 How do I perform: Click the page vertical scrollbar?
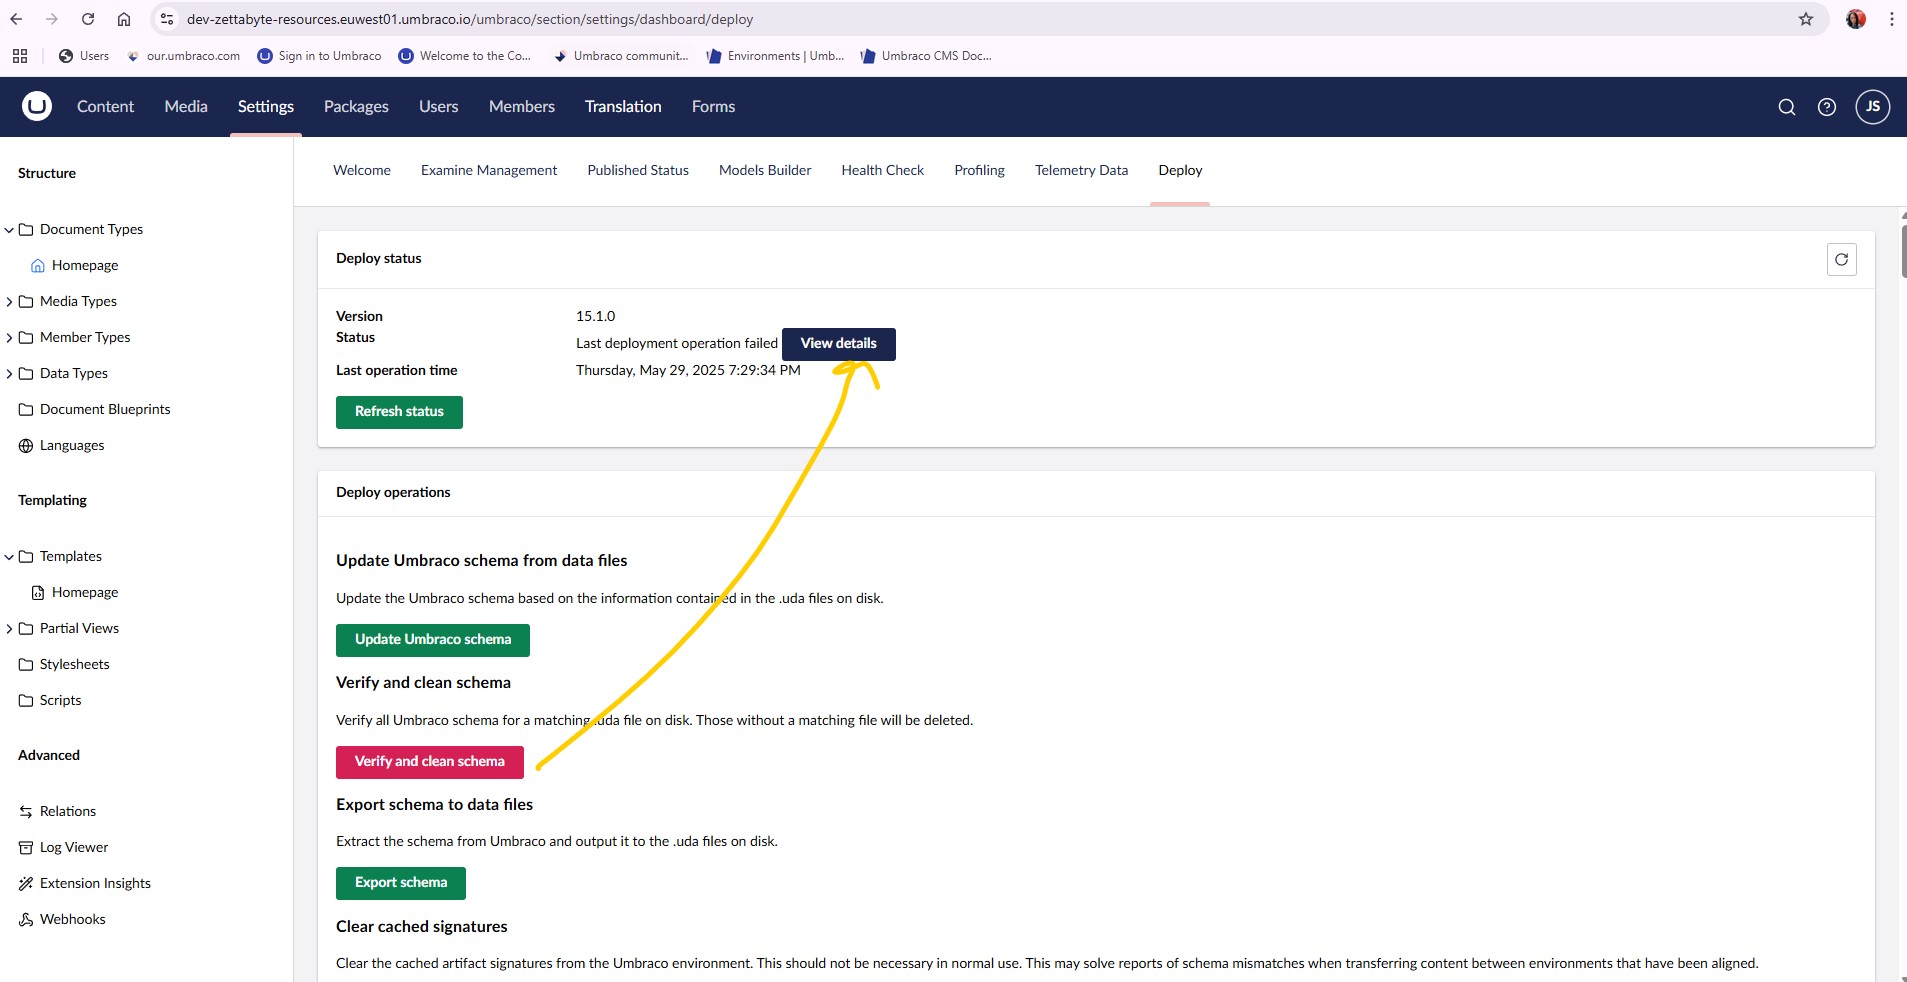1903,253
